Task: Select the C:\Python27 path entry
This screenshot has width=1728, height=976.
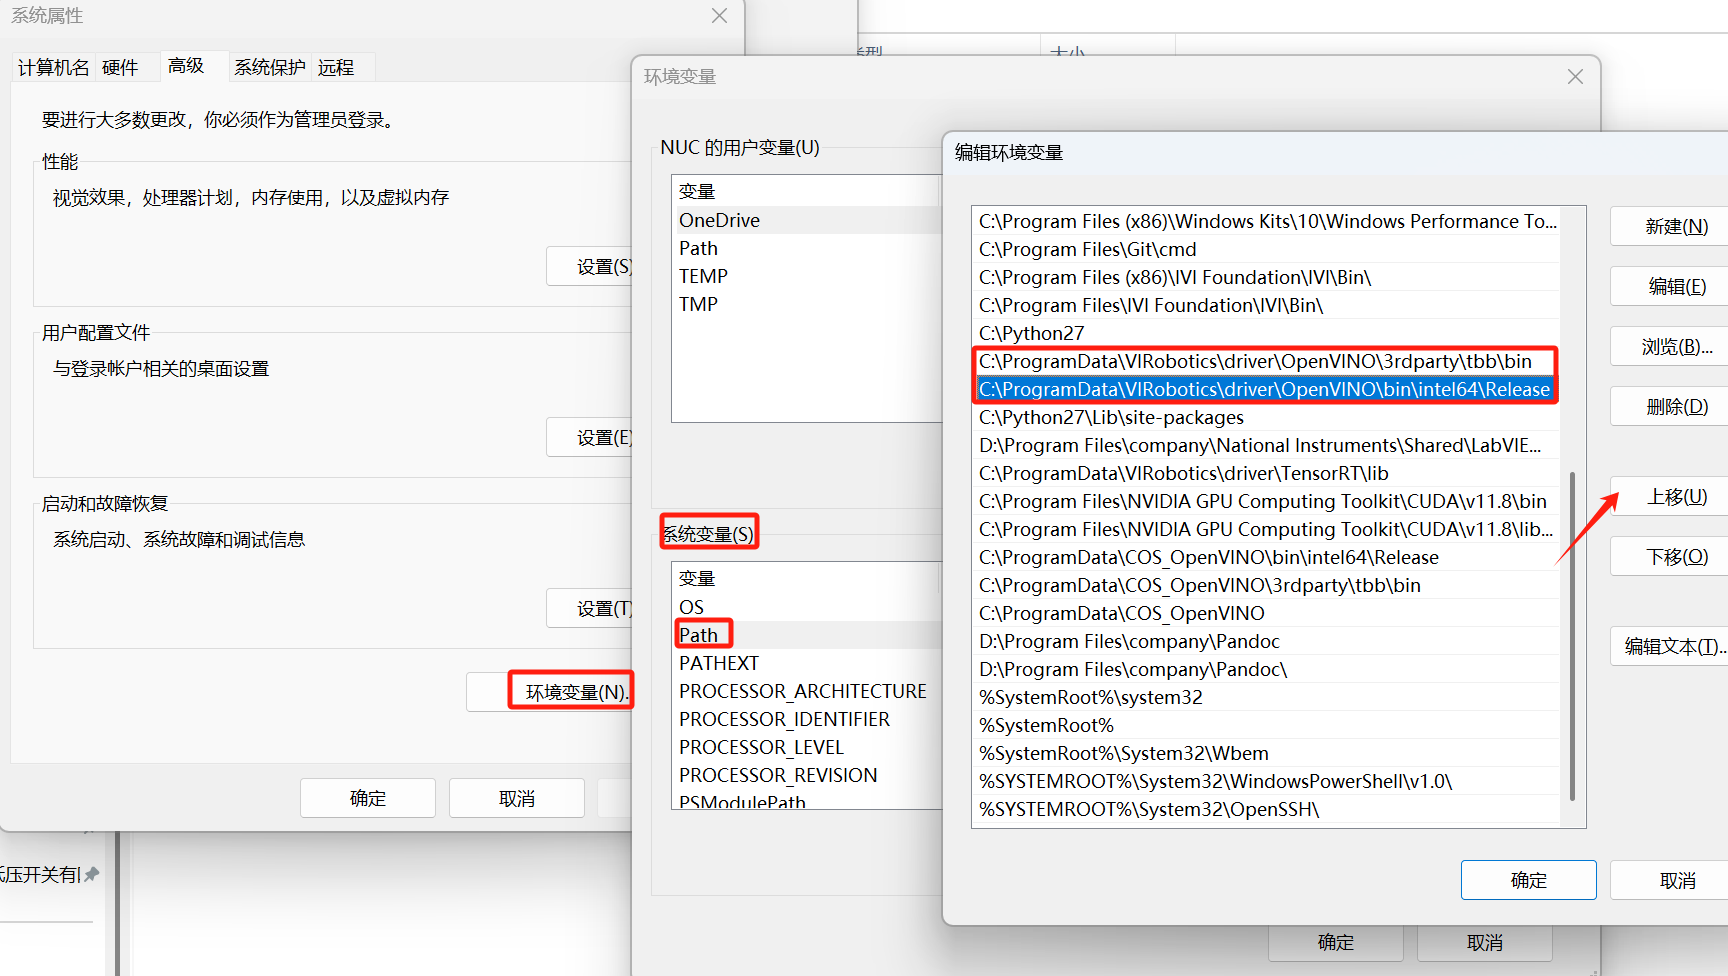Action: [1031, 333]
